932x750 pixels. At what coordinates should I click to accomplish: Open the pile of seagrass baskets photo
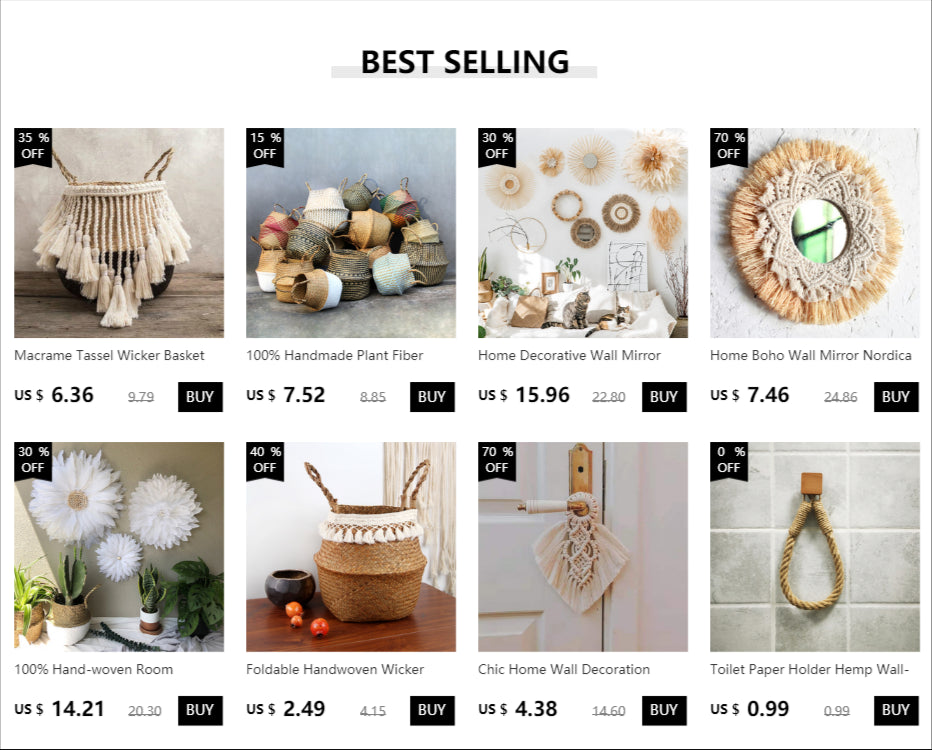[351, 233]
